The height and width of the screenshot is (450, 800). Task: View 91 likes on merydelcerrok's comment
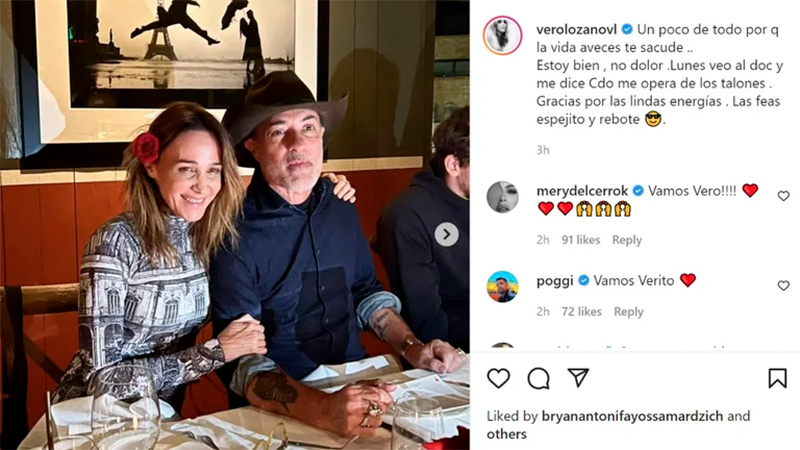coord(581,240)
